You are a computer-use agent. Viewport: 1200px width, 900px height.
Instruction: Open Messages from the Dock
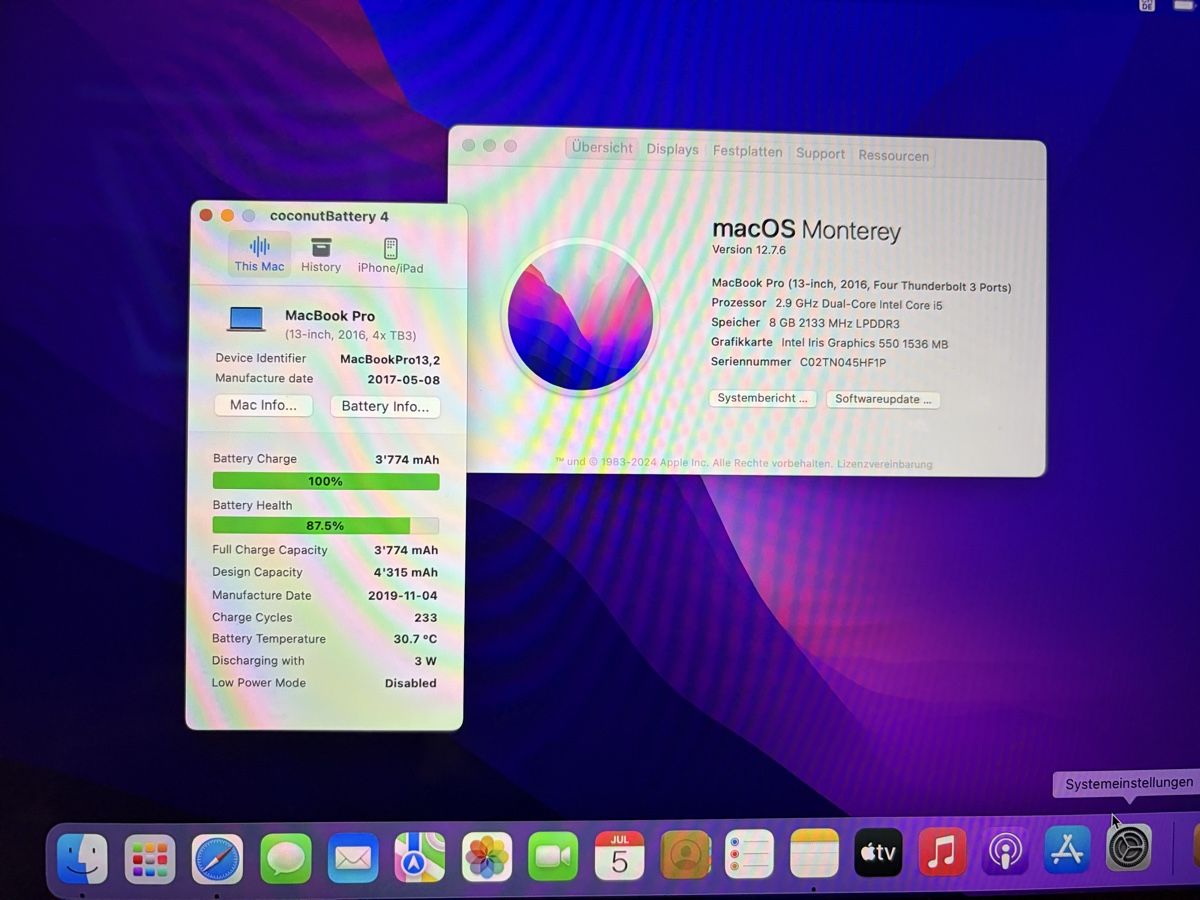click(286, 858)
